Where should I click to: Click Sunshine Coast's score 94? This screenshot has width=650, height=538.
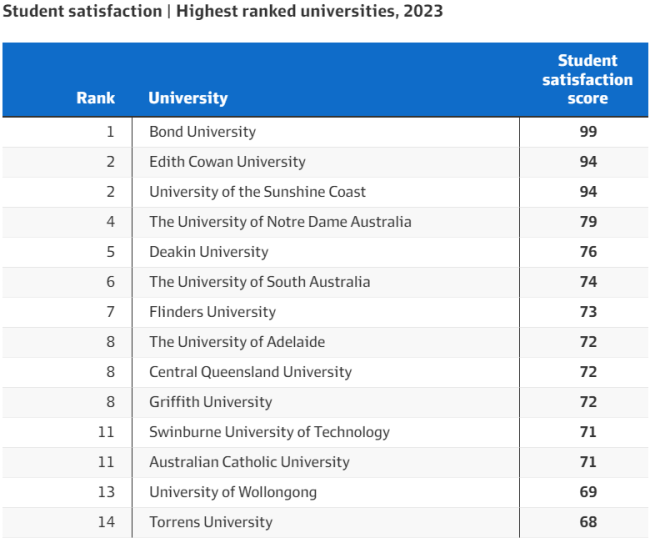tap(588, 192)
